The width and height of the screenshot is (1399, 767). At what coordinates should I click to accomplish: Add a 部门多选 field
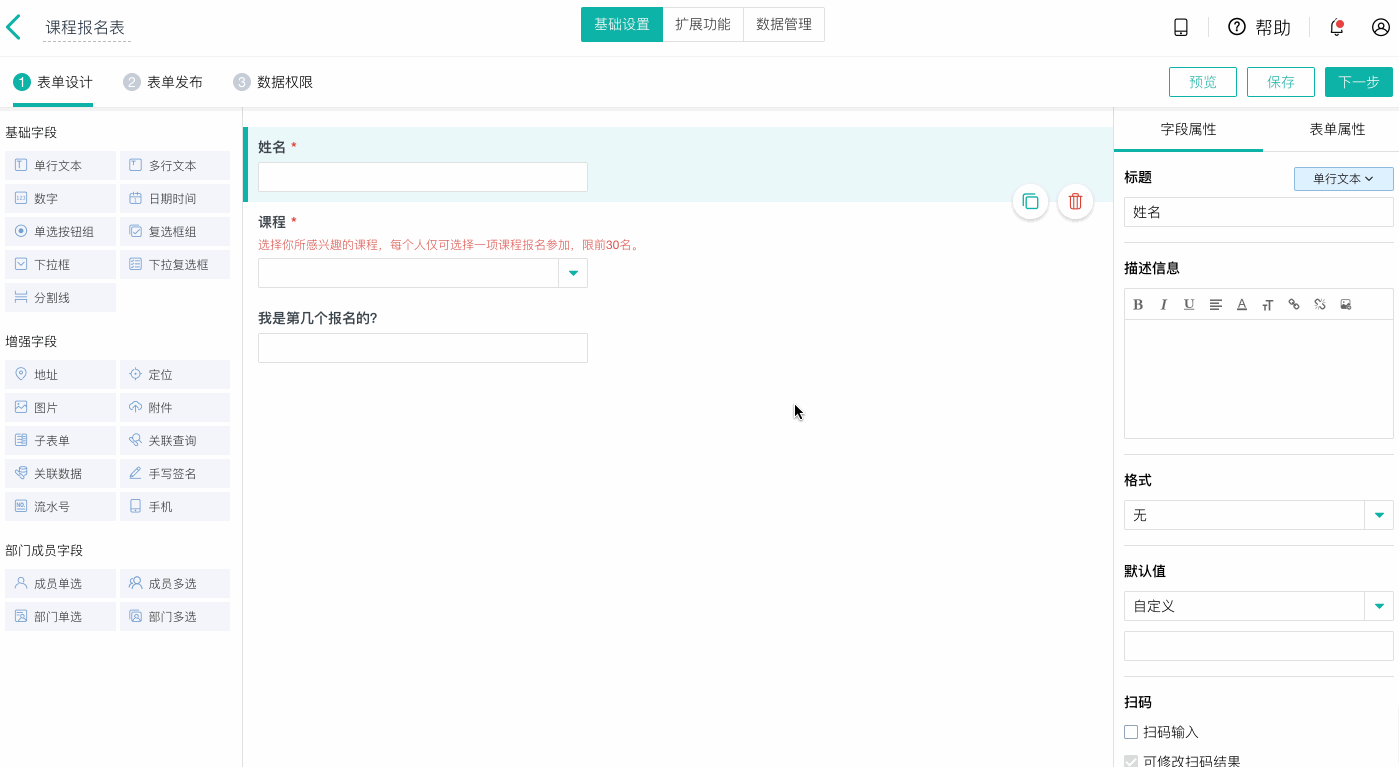175,617
